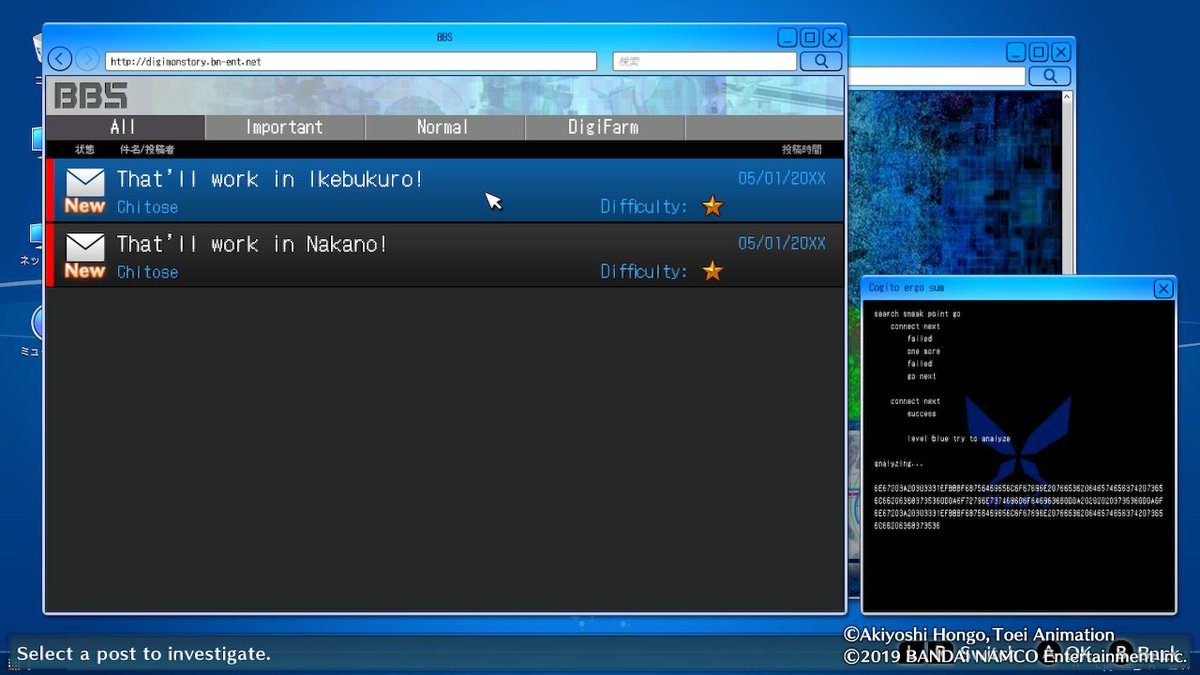Minimize the BBS window
The height and width of the screenshot is (675, 1200).
(x=788, y=38)
